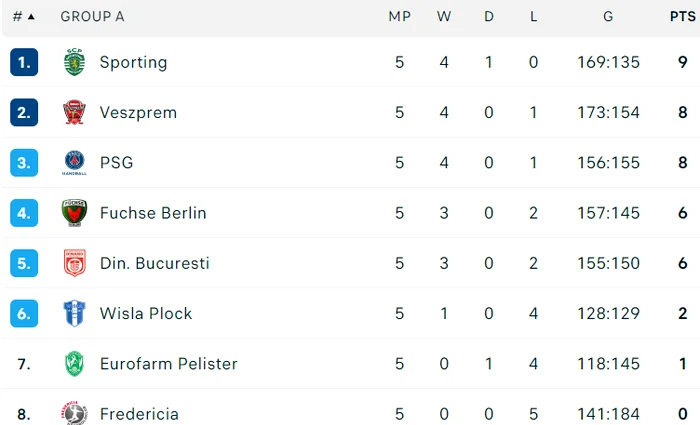This screenshot has width=700, height=425.
Task: Open Eurofarm Pelister team link
Action: pos(169,364)
